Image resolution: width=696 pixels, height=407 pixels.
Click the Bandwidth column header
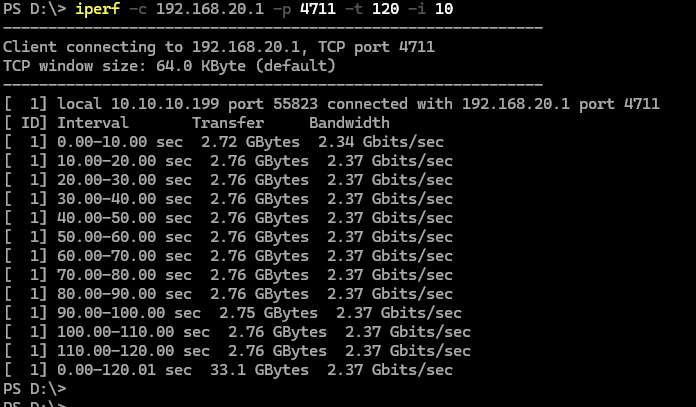tap(349, 123)
